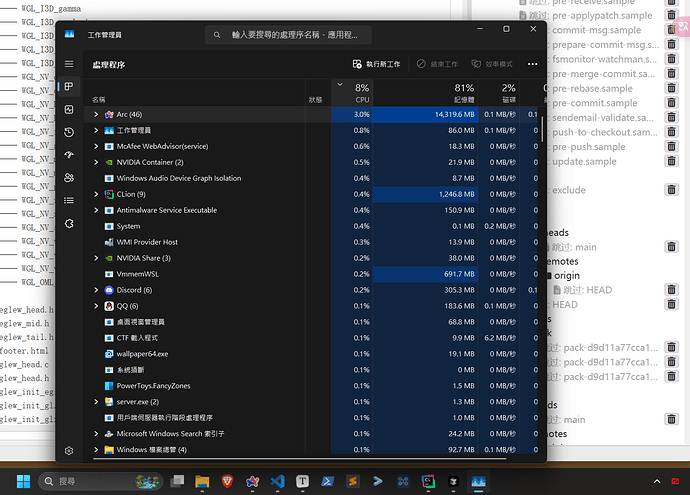Expand McAfee WebAdvisor(service) group

(96, 147)
